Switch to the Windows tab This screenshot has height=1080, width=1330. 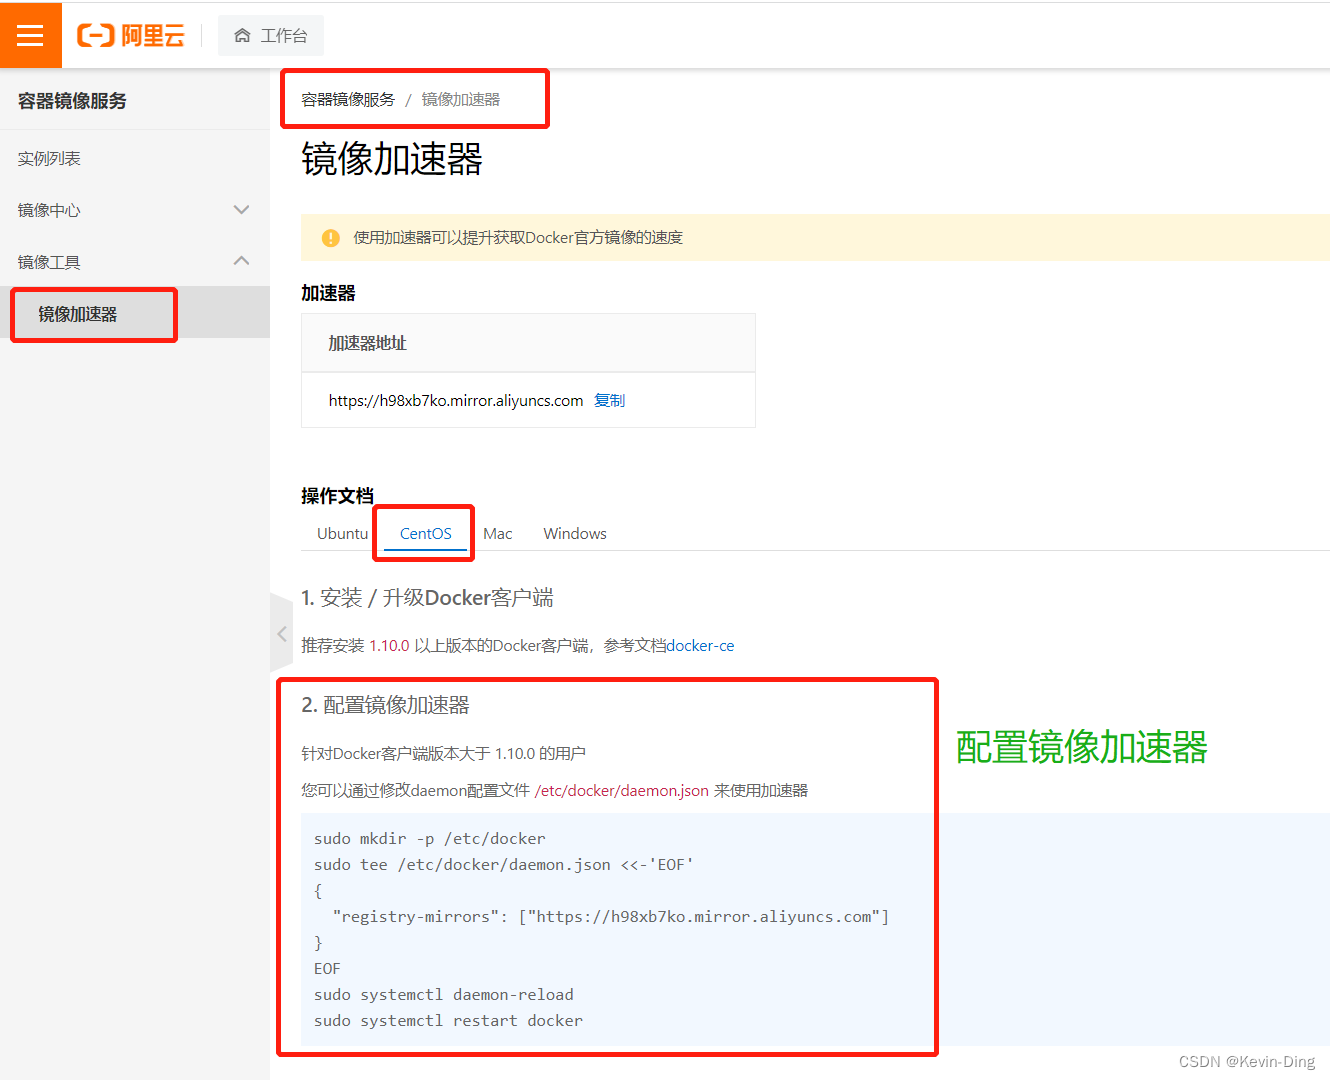click(x=575, y=534)
